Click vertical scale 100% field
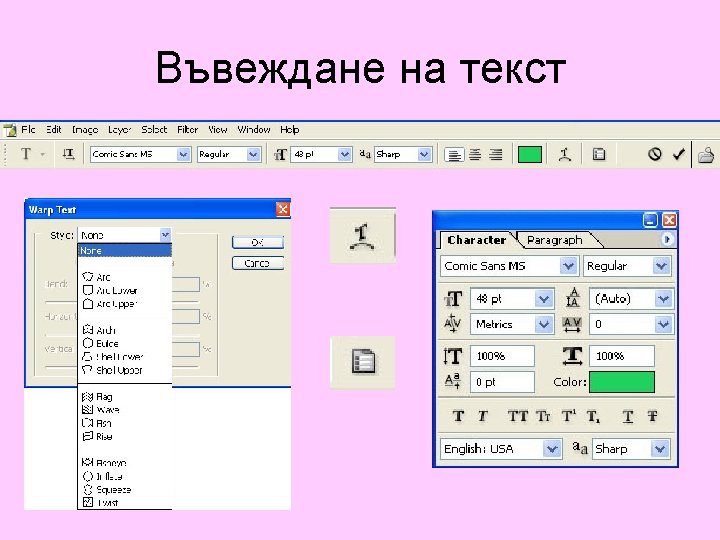Image resolution: width=720 pixels, height=540 pixels. tap(502, 356)
